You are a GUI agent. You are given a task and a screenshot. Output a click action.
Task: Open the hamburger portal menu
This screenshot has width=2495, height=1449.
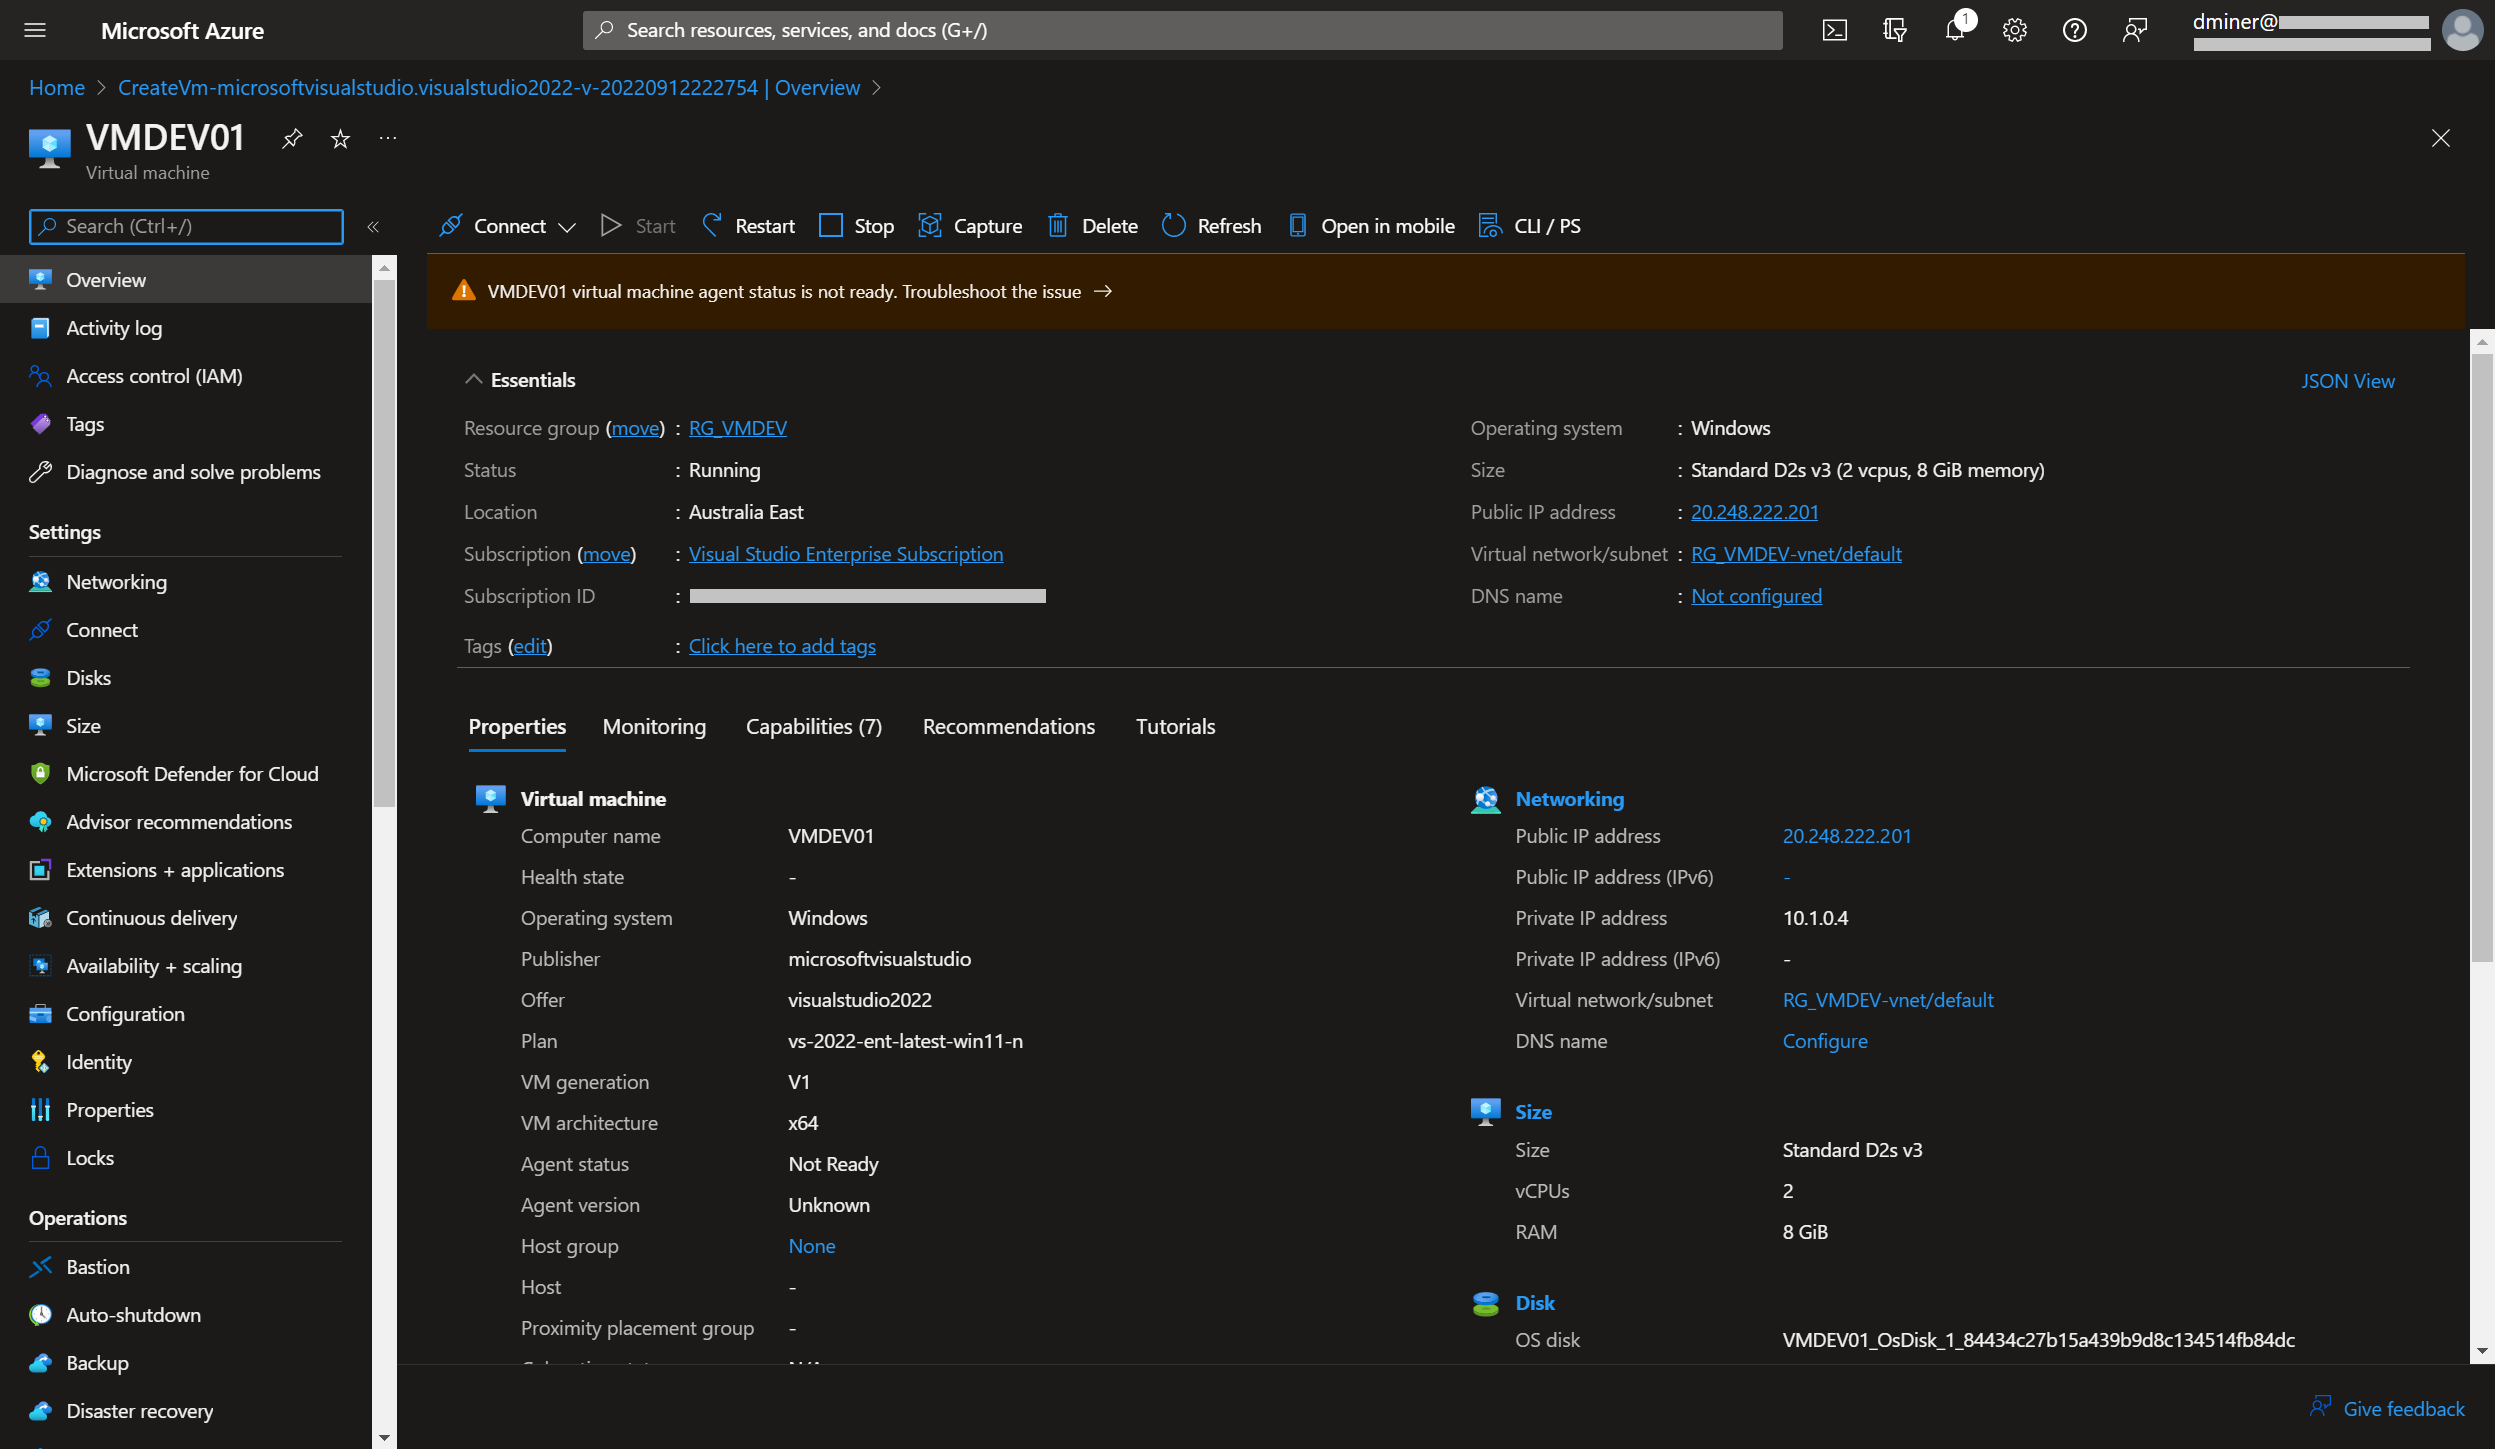35,30
